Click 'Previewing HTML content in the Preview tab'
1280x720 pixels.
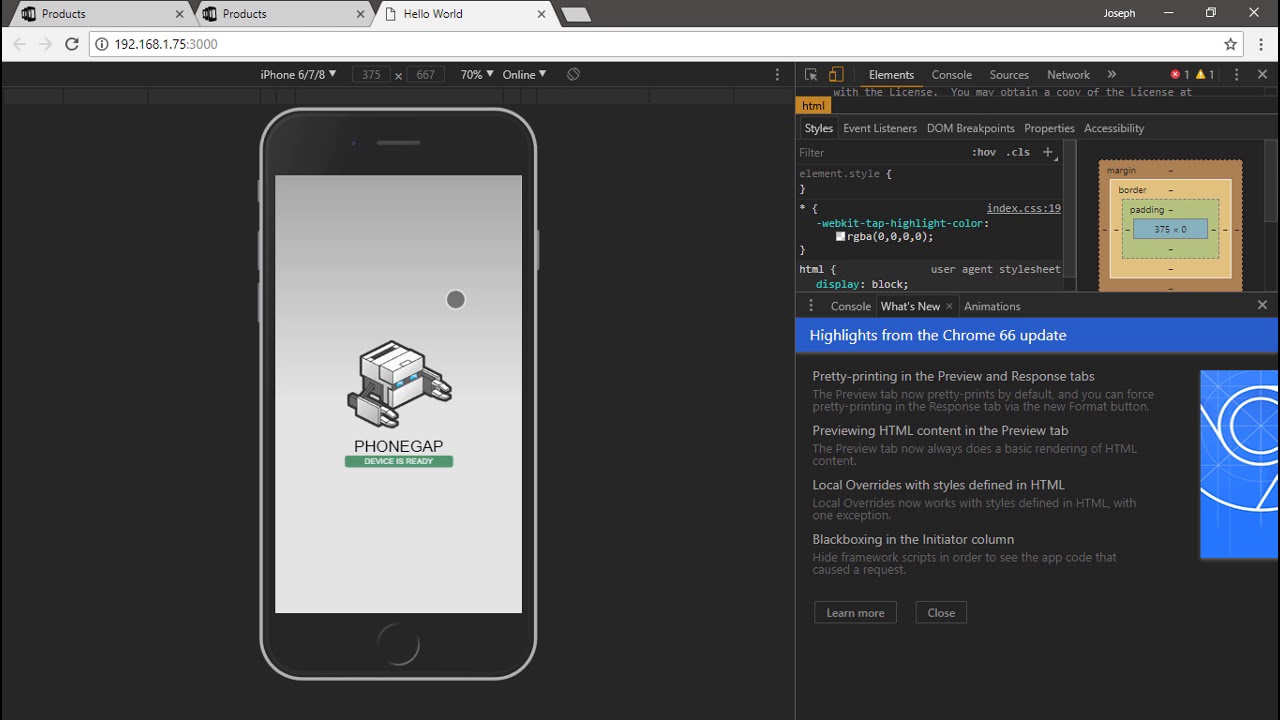click(940, 431)
